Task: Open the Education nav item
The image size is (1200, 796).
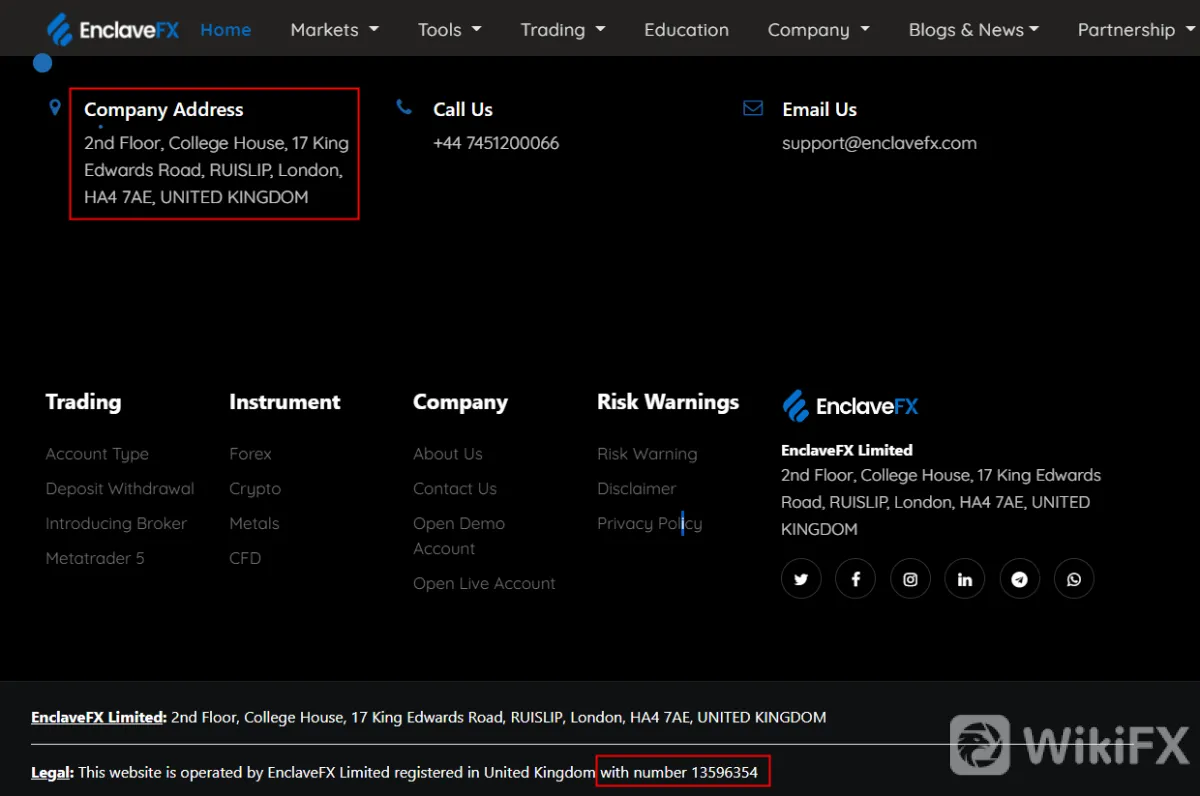Action: click(686, 29)
